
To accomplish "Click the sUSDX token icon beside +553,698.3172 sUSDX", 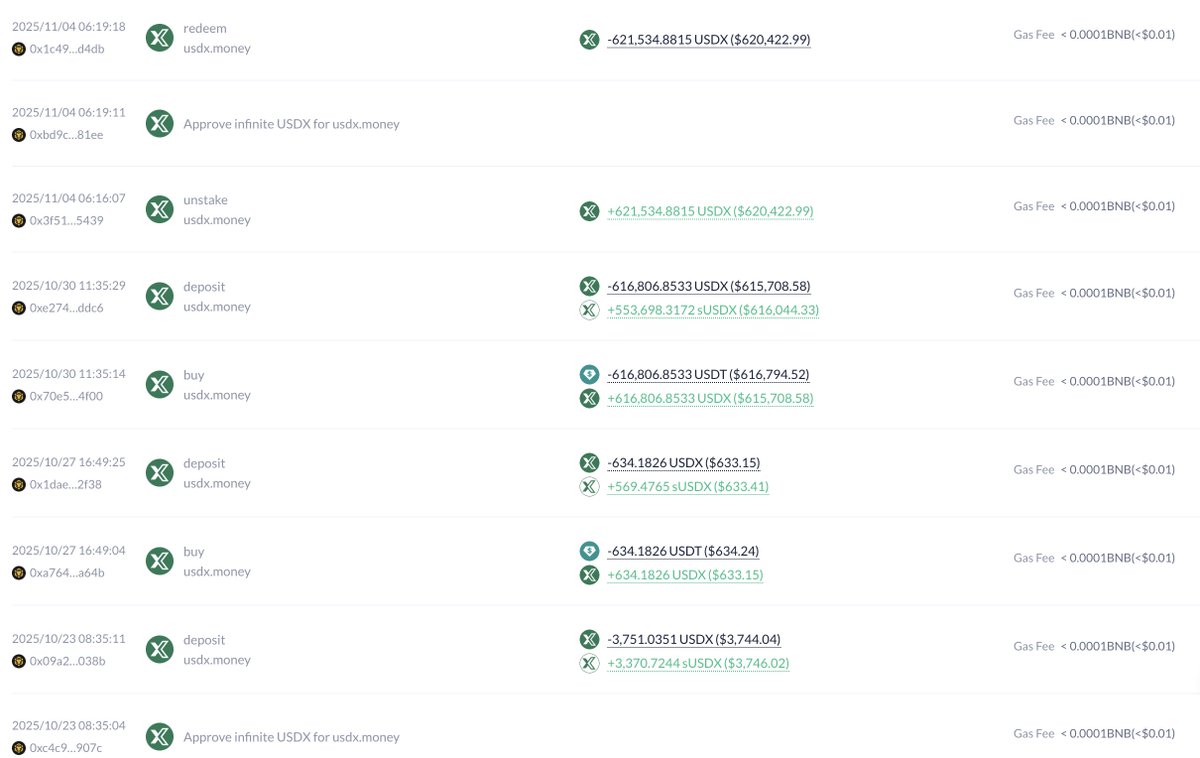I will [x=590, y=310].
